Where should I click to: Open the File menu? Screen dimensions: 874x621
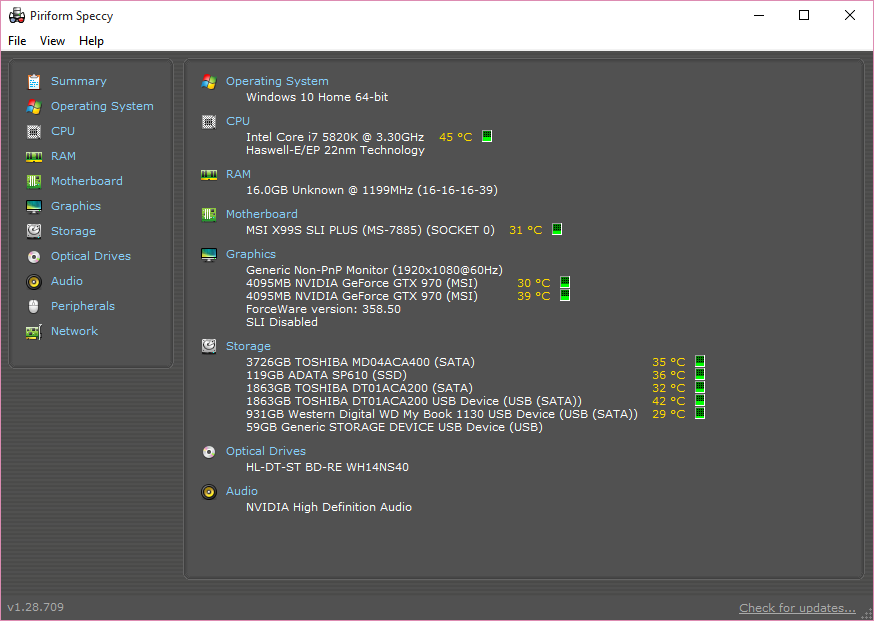tap(17, 41)
